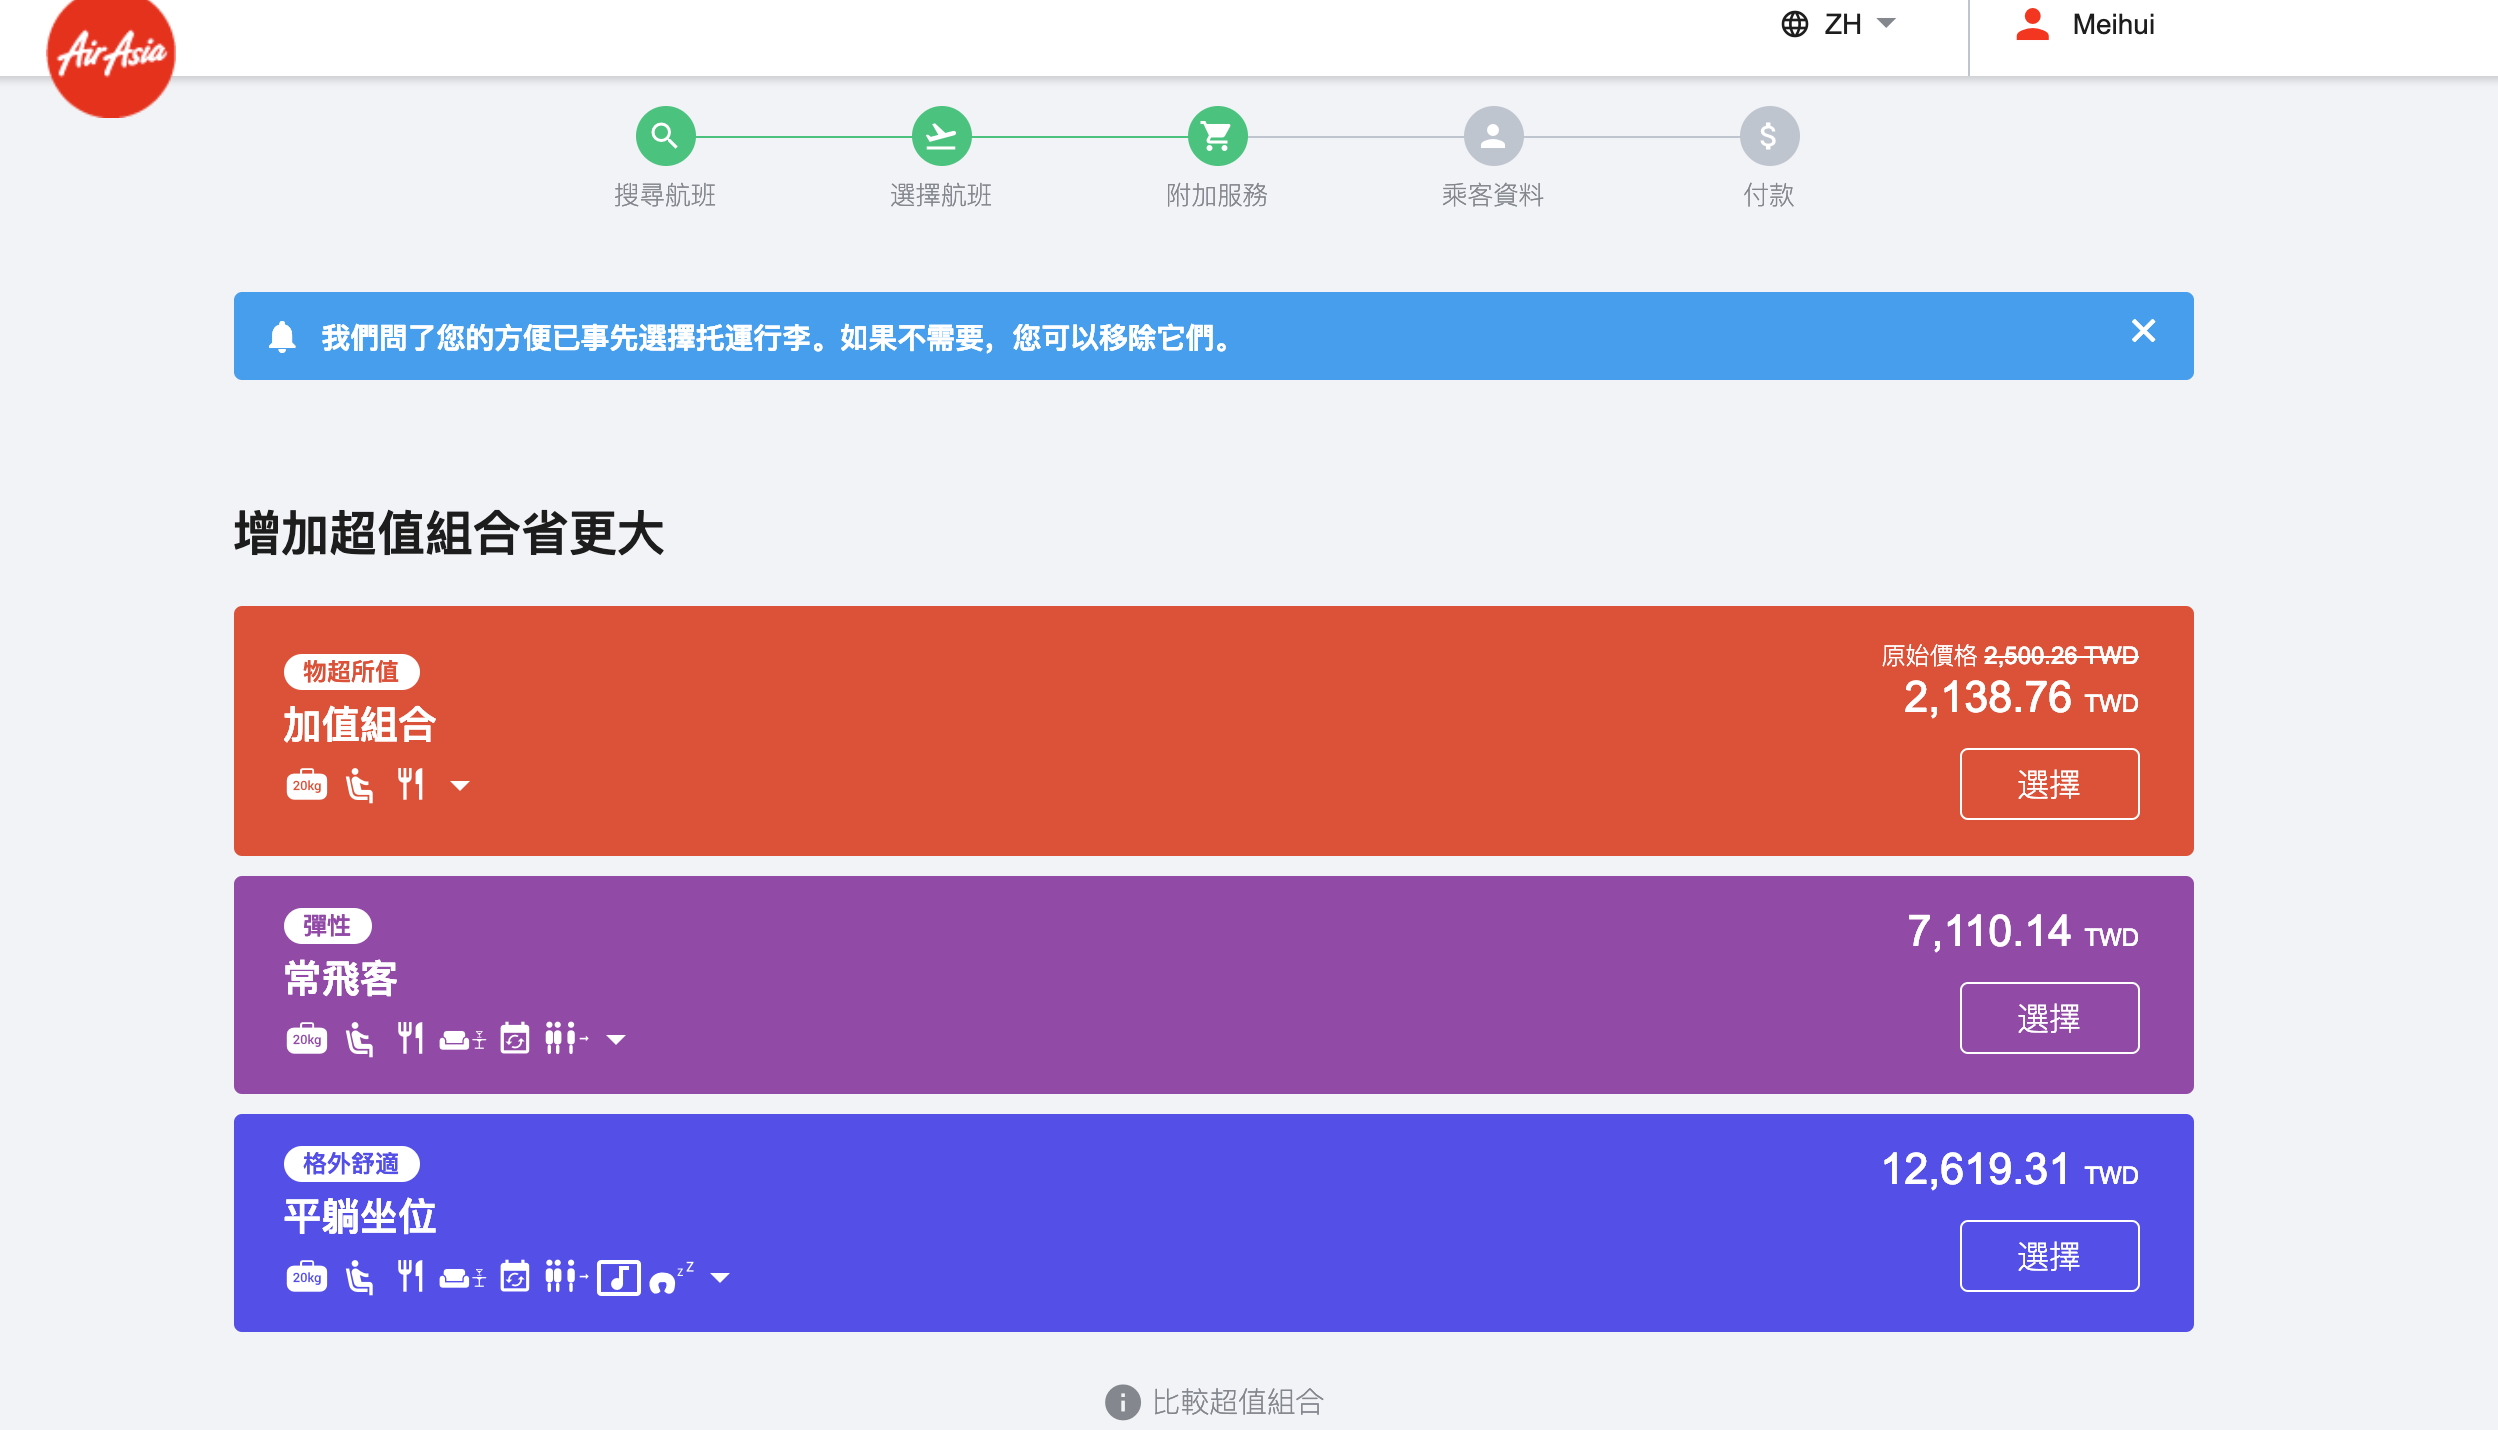This screenshot has width=2498, height=1430.
Task: Expand details arrow of 常飛客 bundle
Action: coord(616,1040)
